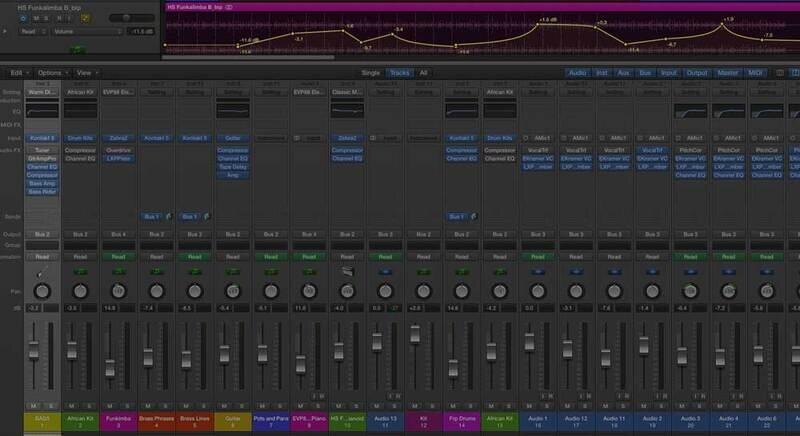Click the +1.9 automation peak point
This screenshot has width=800, height=436.
pos(722,24)
